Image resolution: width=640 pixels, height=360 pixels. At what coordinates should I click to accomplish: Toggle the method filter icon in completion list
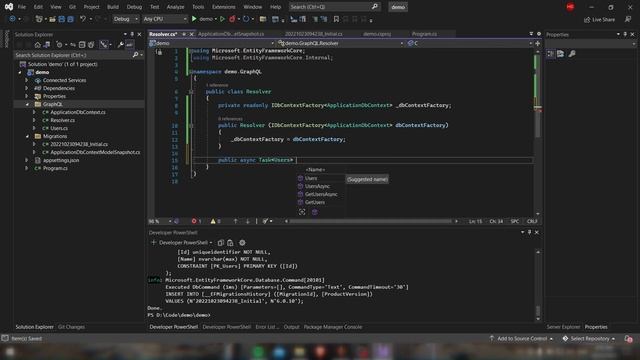(314, 212)
